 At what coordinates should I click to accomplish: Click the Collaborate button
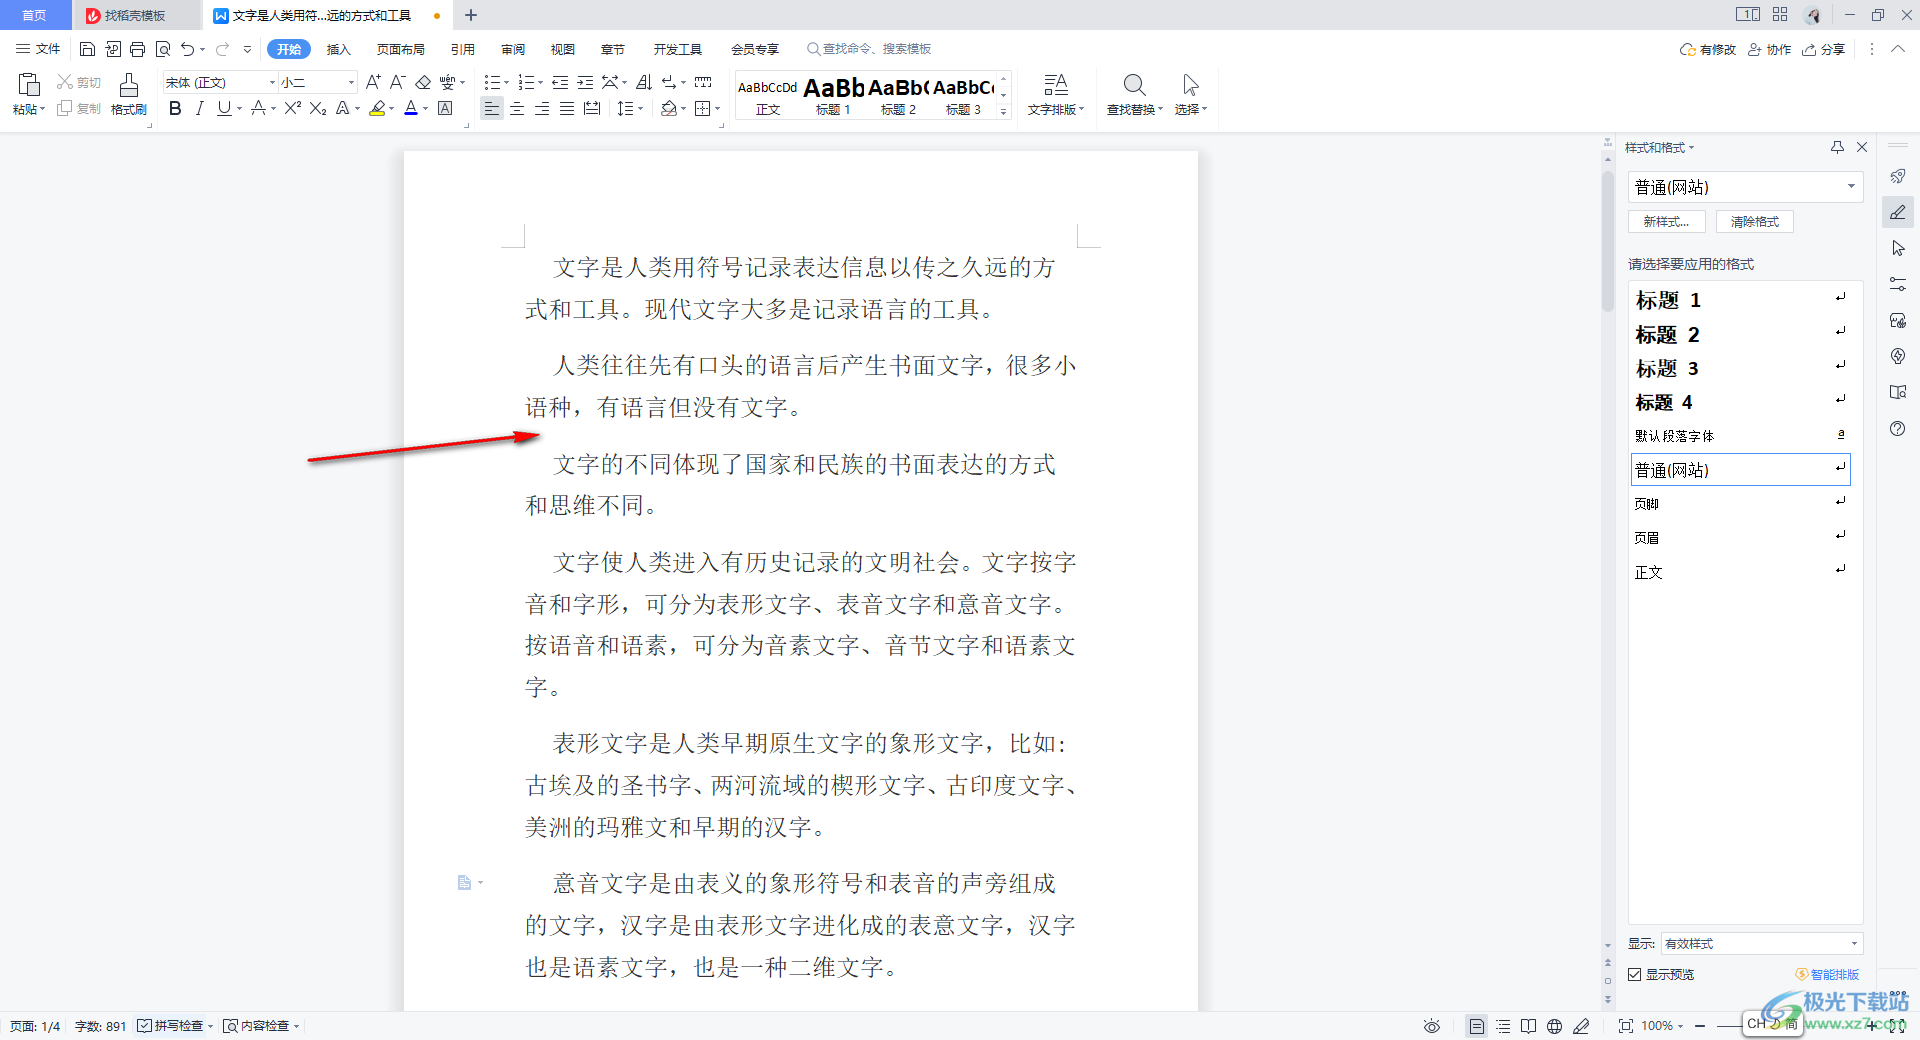(1770, 49)
